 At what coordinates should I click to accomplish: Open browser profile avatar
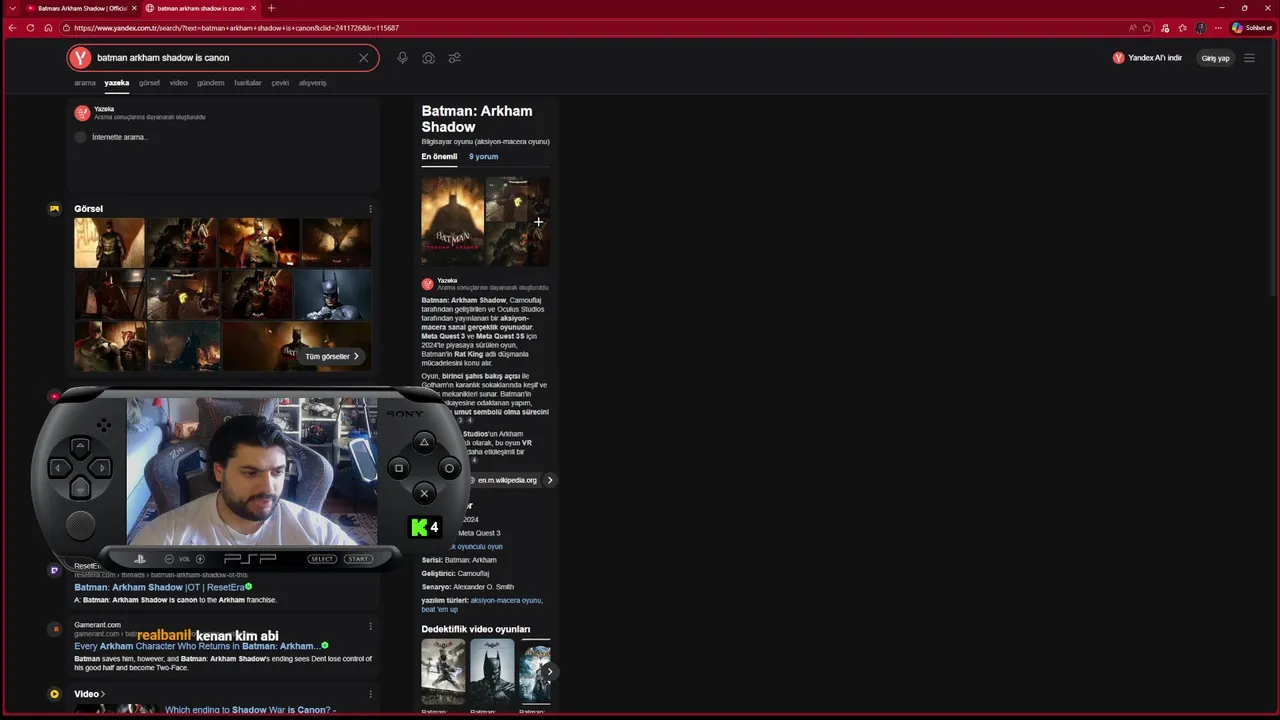[1200, 28]
